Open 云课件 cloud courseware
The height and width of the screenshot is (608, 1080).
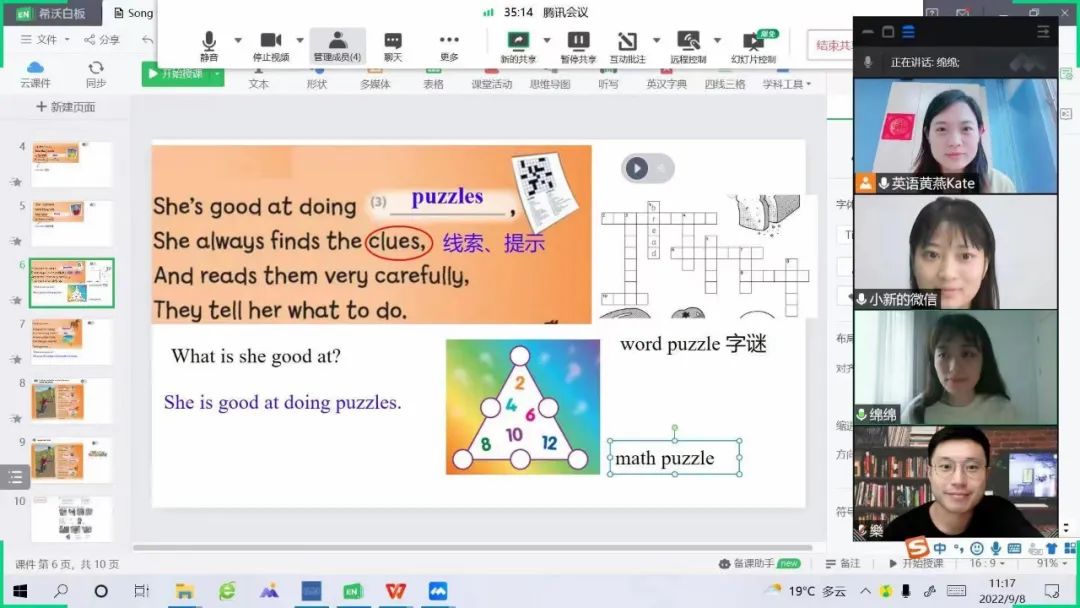(x=35, y=74)
